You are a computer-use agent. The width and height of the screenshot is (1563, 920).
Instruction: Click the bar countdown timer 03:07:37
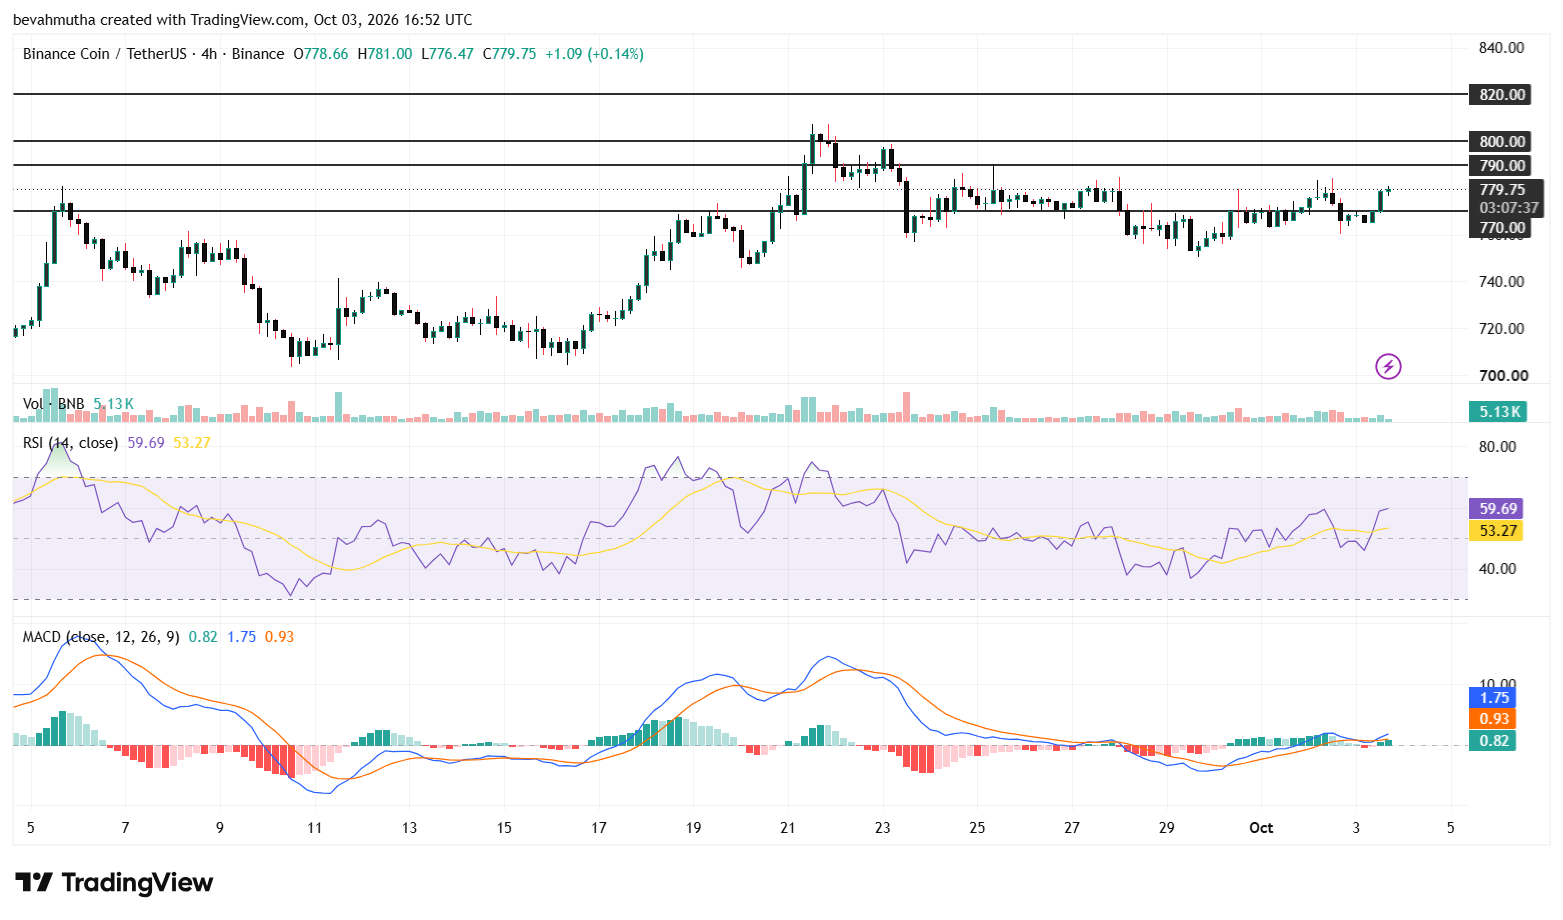point(1509,208)
